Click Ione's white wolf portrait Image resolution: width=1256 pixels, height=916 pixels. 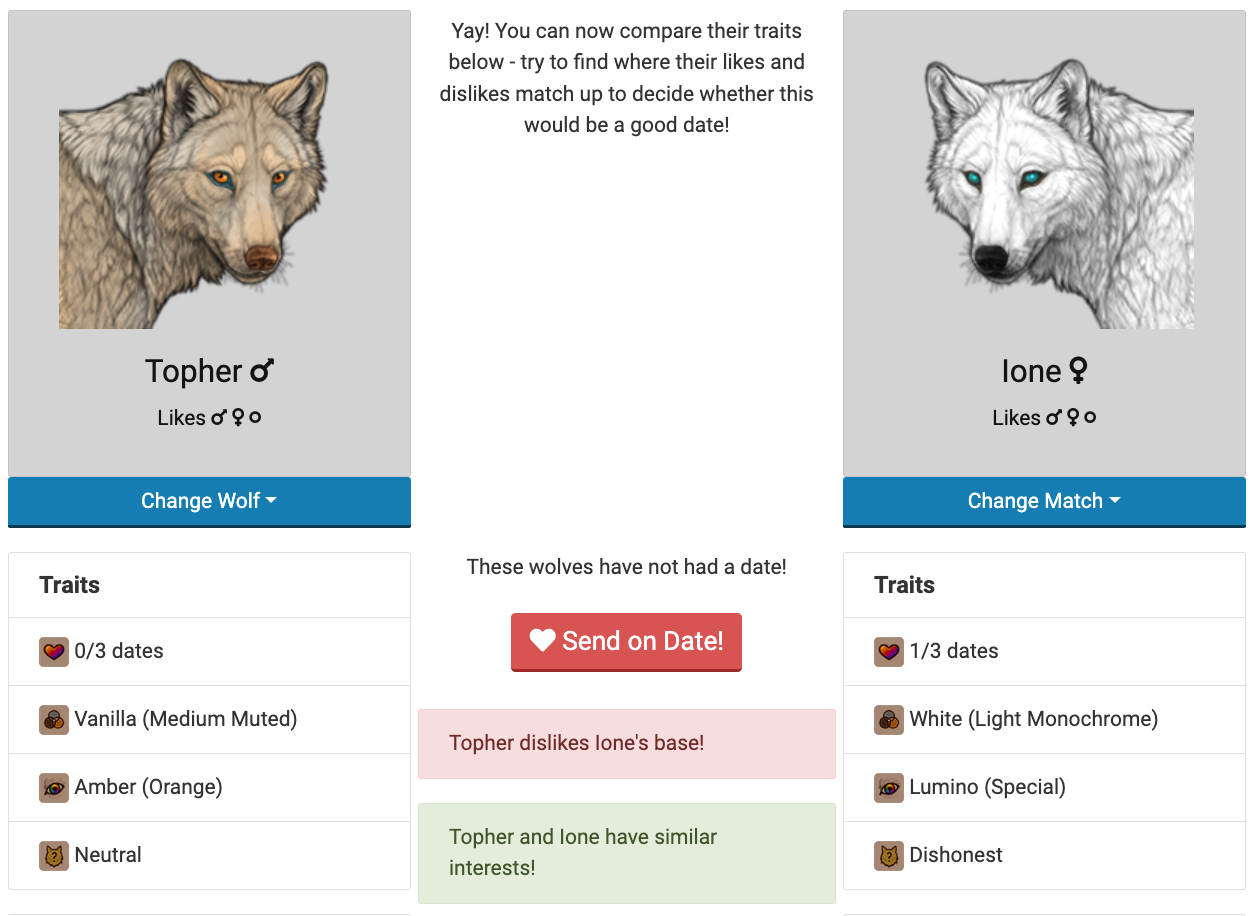(x=1059, y=194)
